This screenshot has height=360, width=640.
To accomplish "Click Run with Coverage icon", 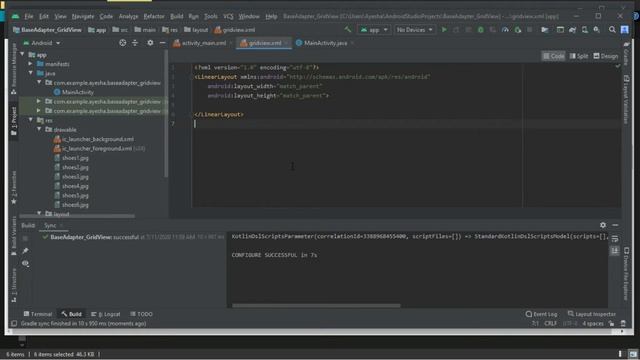I will coord(493,30).
